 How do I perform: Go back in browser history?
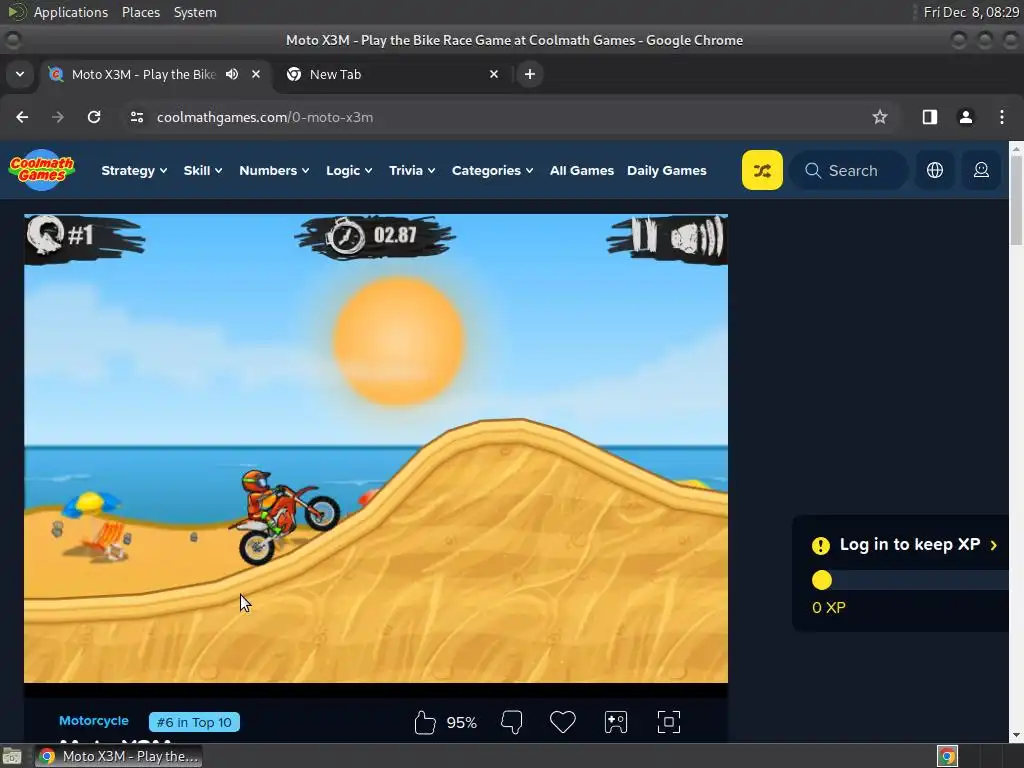click(22, 117)
